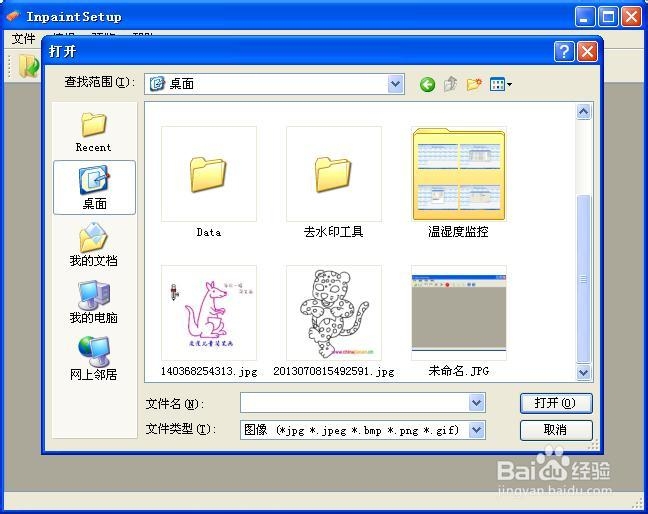Open 网上邻居 in the places bar
The width and height of the screenshot is (648, 514).
tap(93, 359)
